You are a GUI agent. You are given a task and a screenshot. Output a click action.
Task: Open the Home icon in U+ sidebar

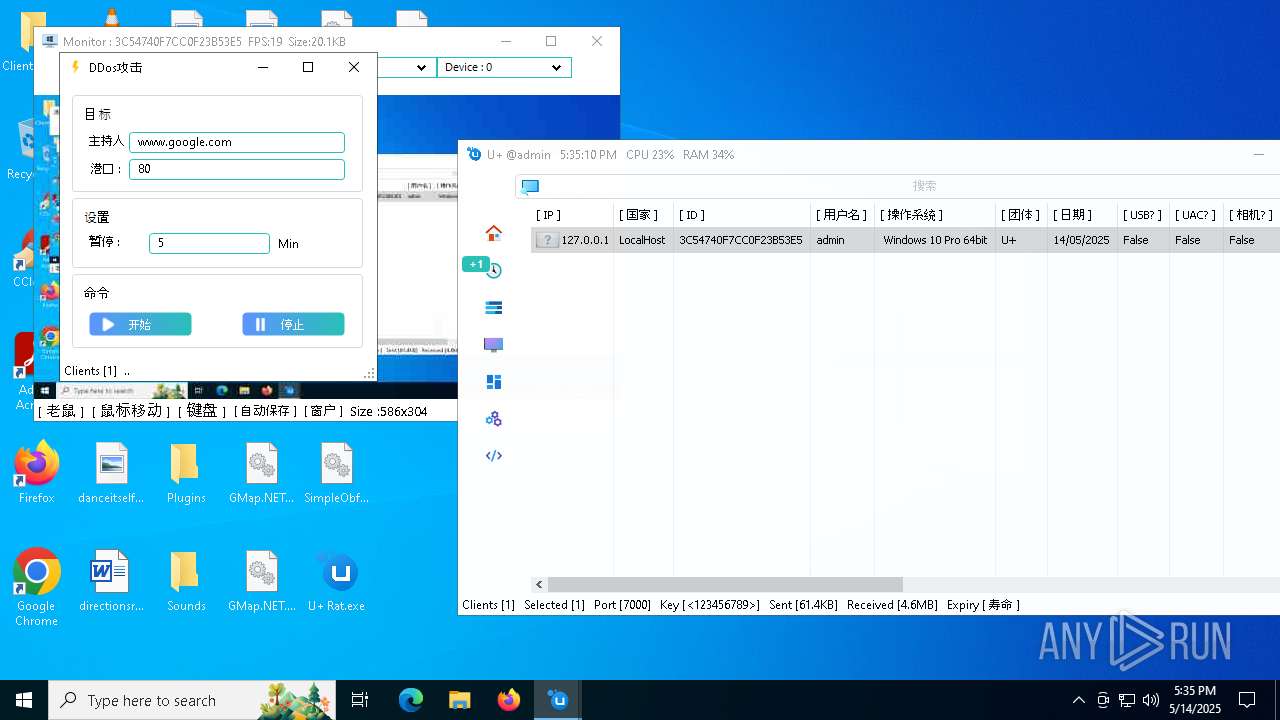coord(493,233)
